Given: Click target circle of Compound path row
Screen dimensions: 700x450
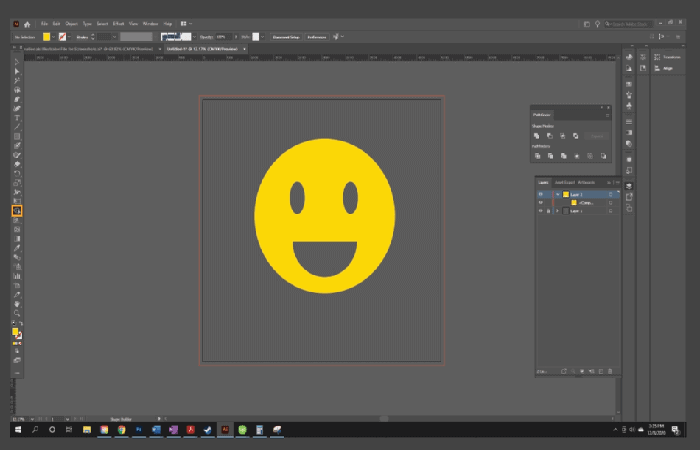Looking at the screenshot, I should [610, 203].
